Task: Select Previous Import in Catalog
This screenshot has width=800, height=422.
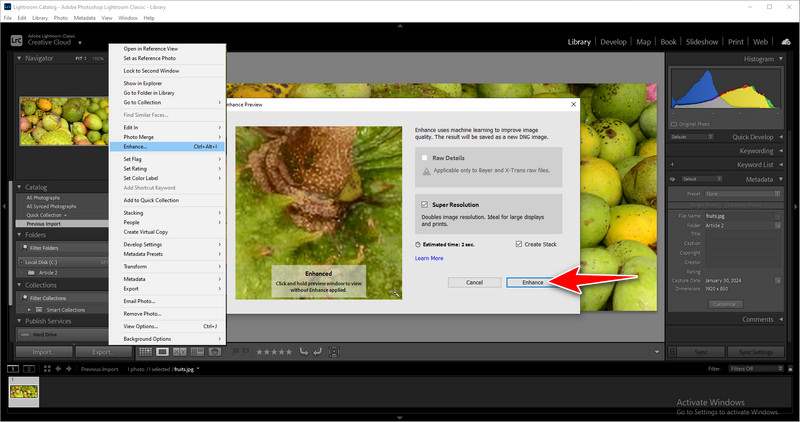Action: tap(62, 224)
